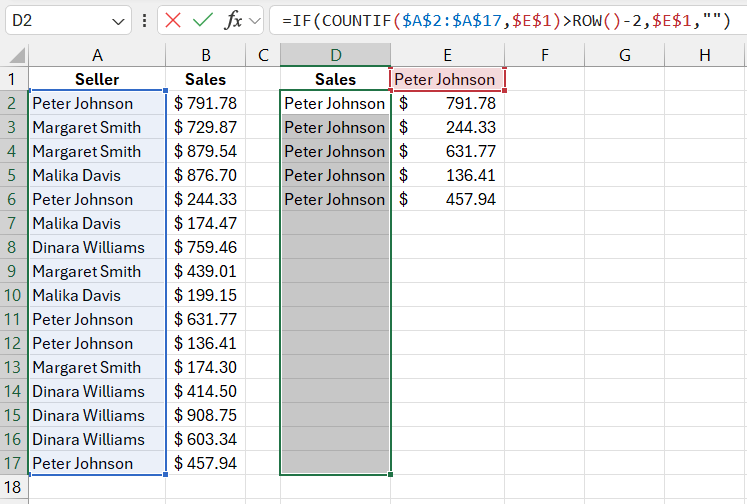Click the Sales header cell in D1
Screen dimensions: 747x504
tap(335, 79)
